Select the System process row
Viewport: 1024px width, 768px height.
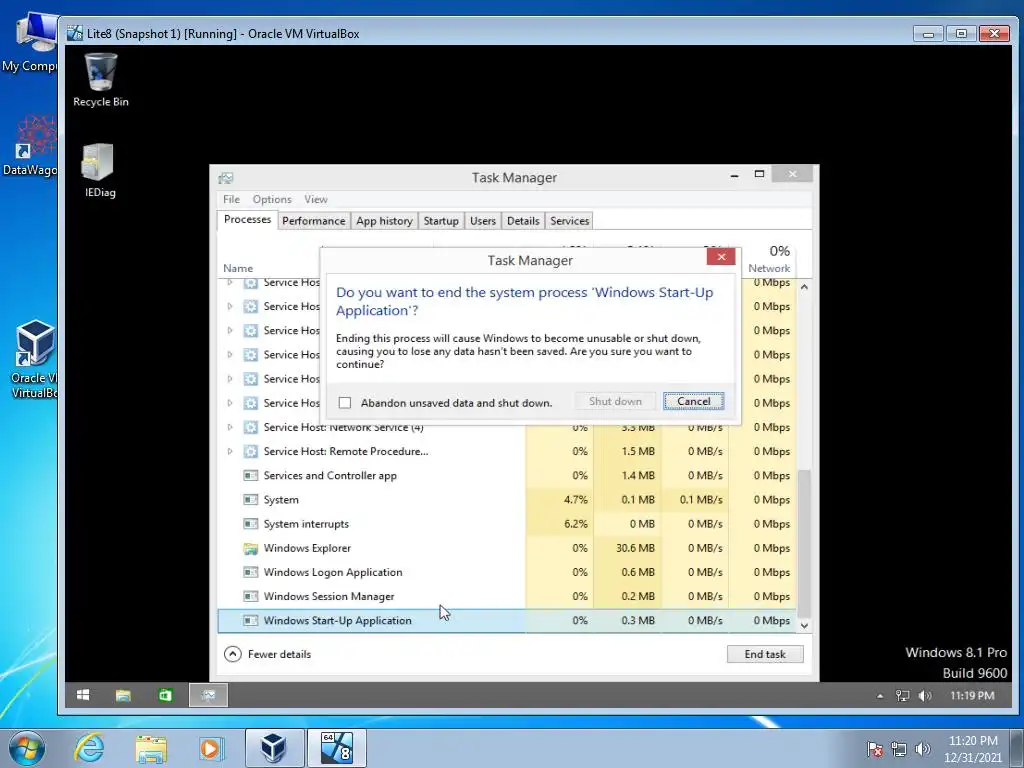pyautogui.click(x=507, y=500)
